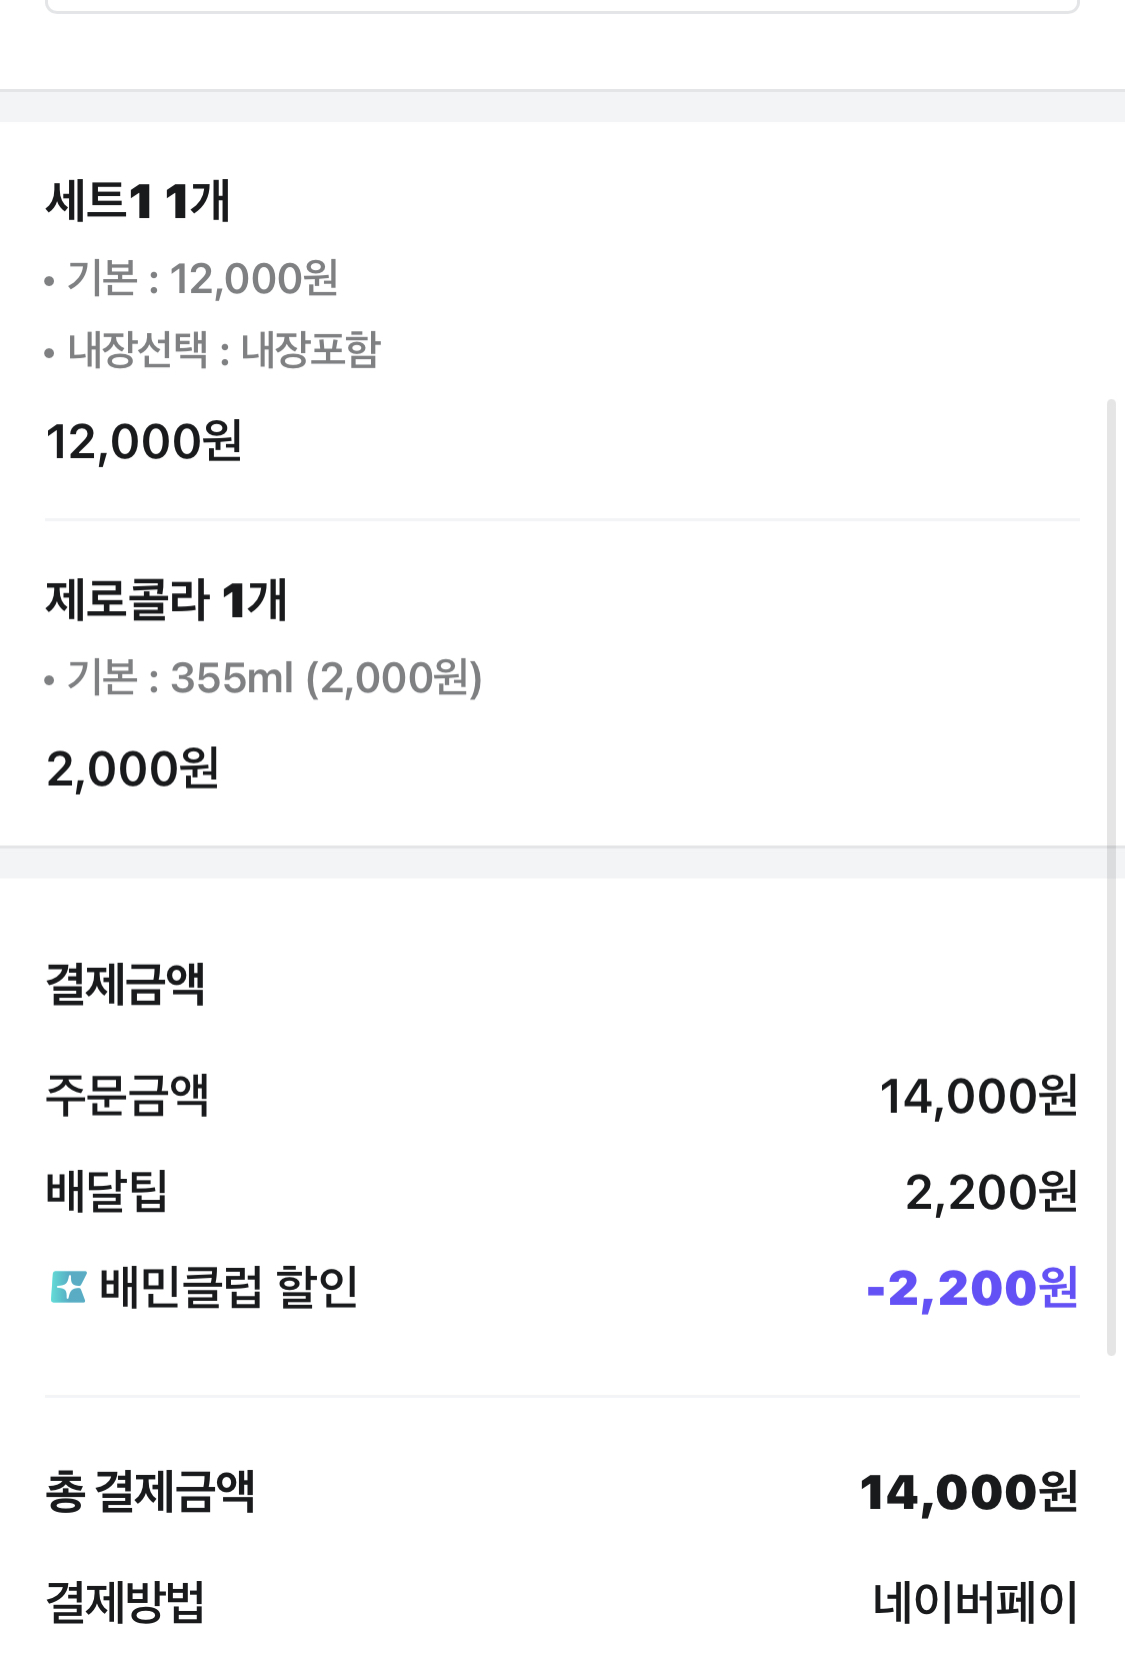Tap the bold 14,000원 total amount
This screenshot has width=1125, height=1665.
pyautogui.click(x=968, y=1493)
